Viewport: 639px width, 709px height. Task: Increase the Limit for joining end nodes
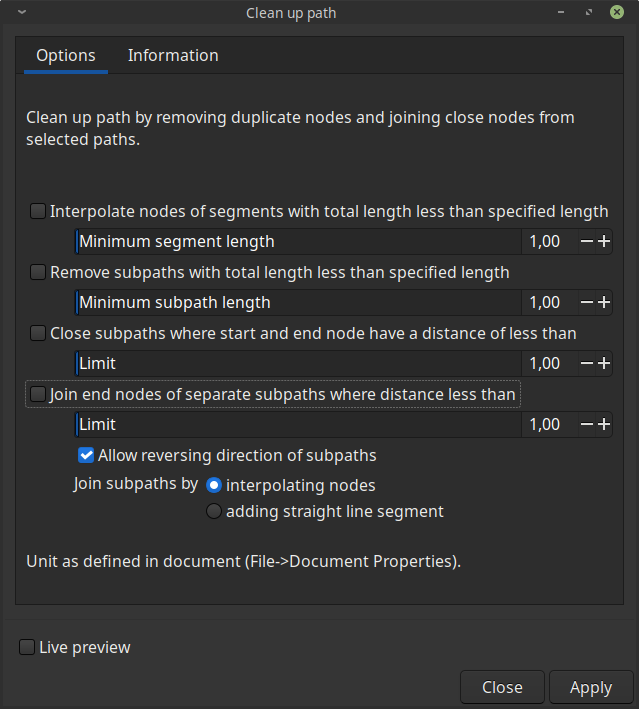604,425
